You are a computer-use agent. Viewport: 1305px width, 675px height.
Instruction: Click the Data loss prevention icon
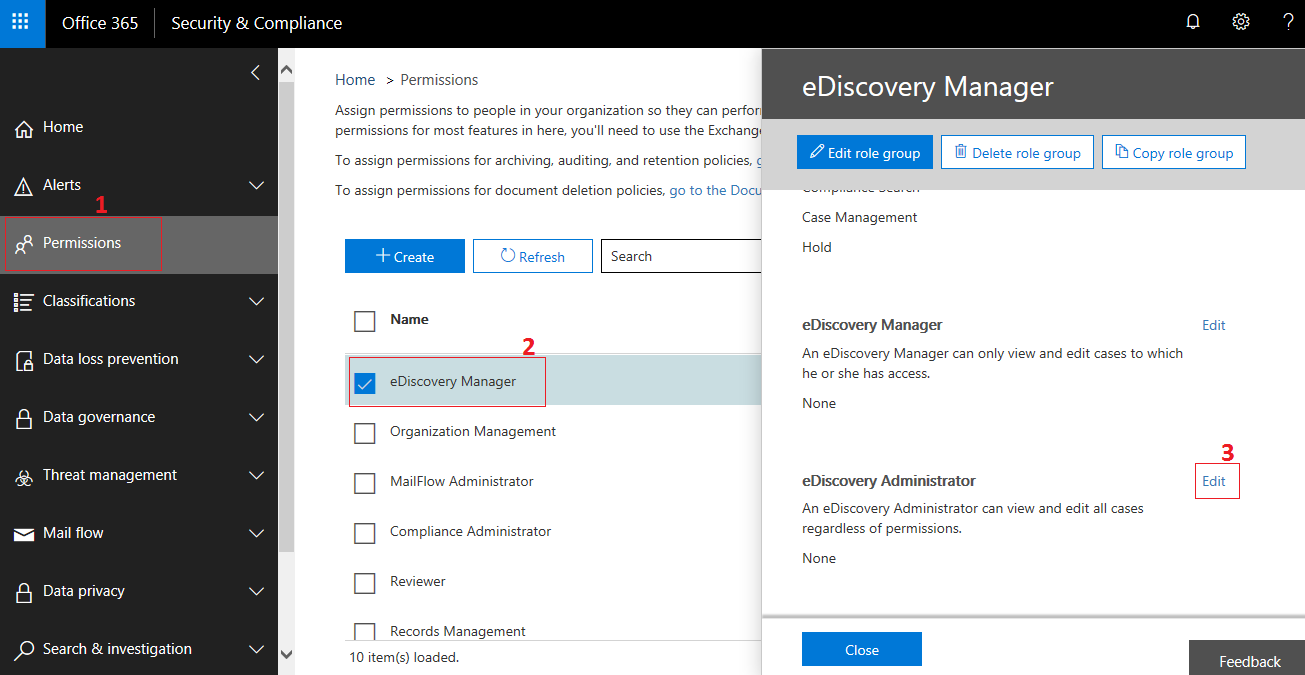click(x=24, y=360)
